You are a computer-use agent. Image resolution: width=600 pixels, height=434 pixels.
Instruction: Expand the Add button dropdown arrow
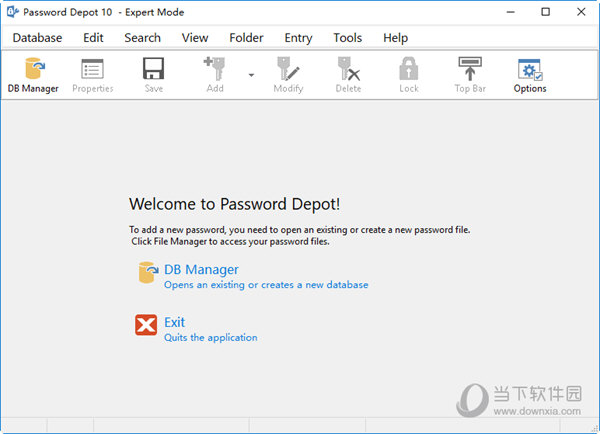tap(251, 75)
